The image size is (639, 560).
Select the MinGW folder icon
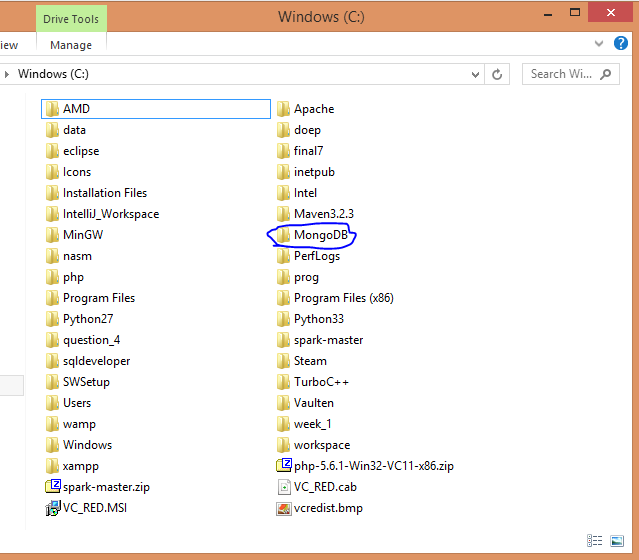pos(52,235)
